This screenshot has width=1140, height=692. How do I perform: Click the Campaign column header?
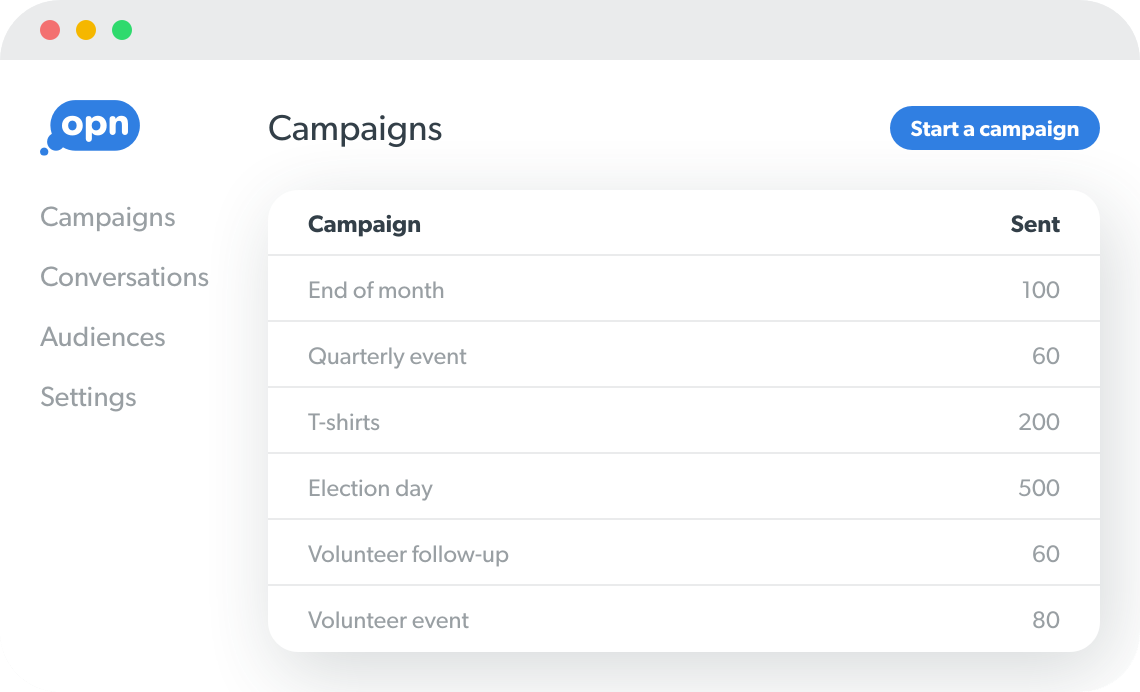pos(364,224)
